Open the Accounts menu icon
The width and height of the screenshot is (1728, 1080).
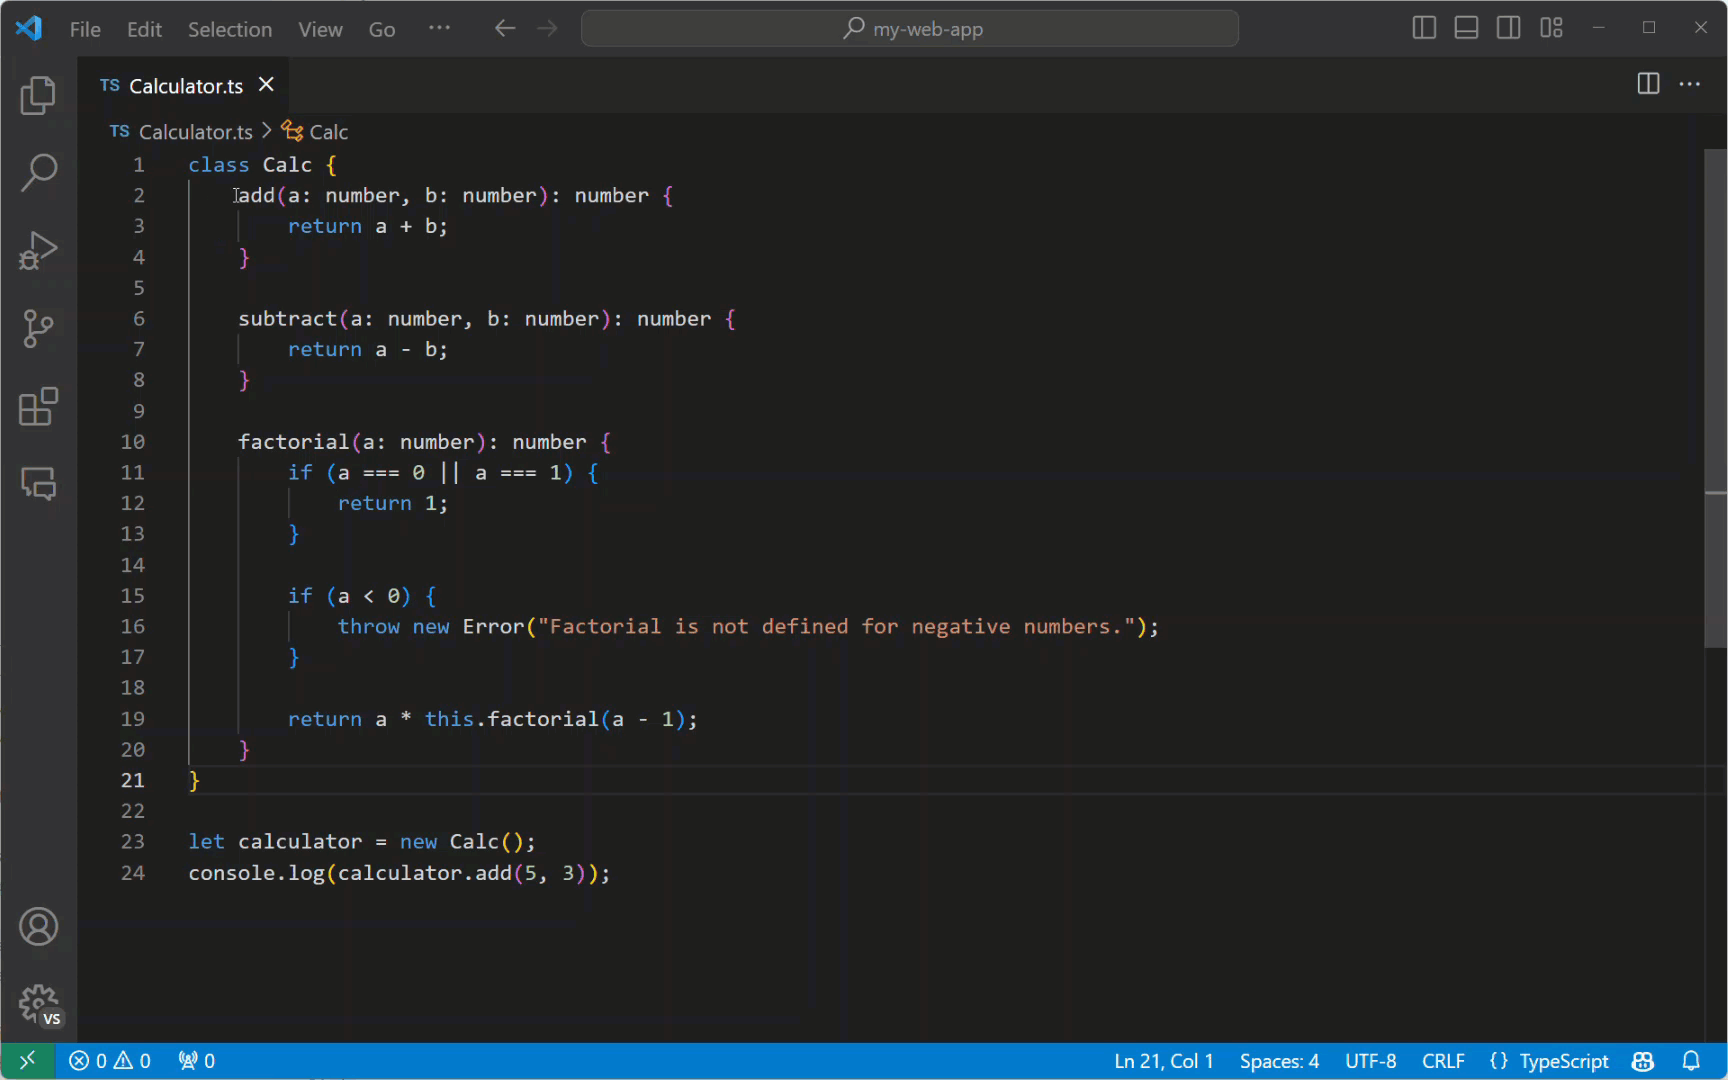[38, 927]
